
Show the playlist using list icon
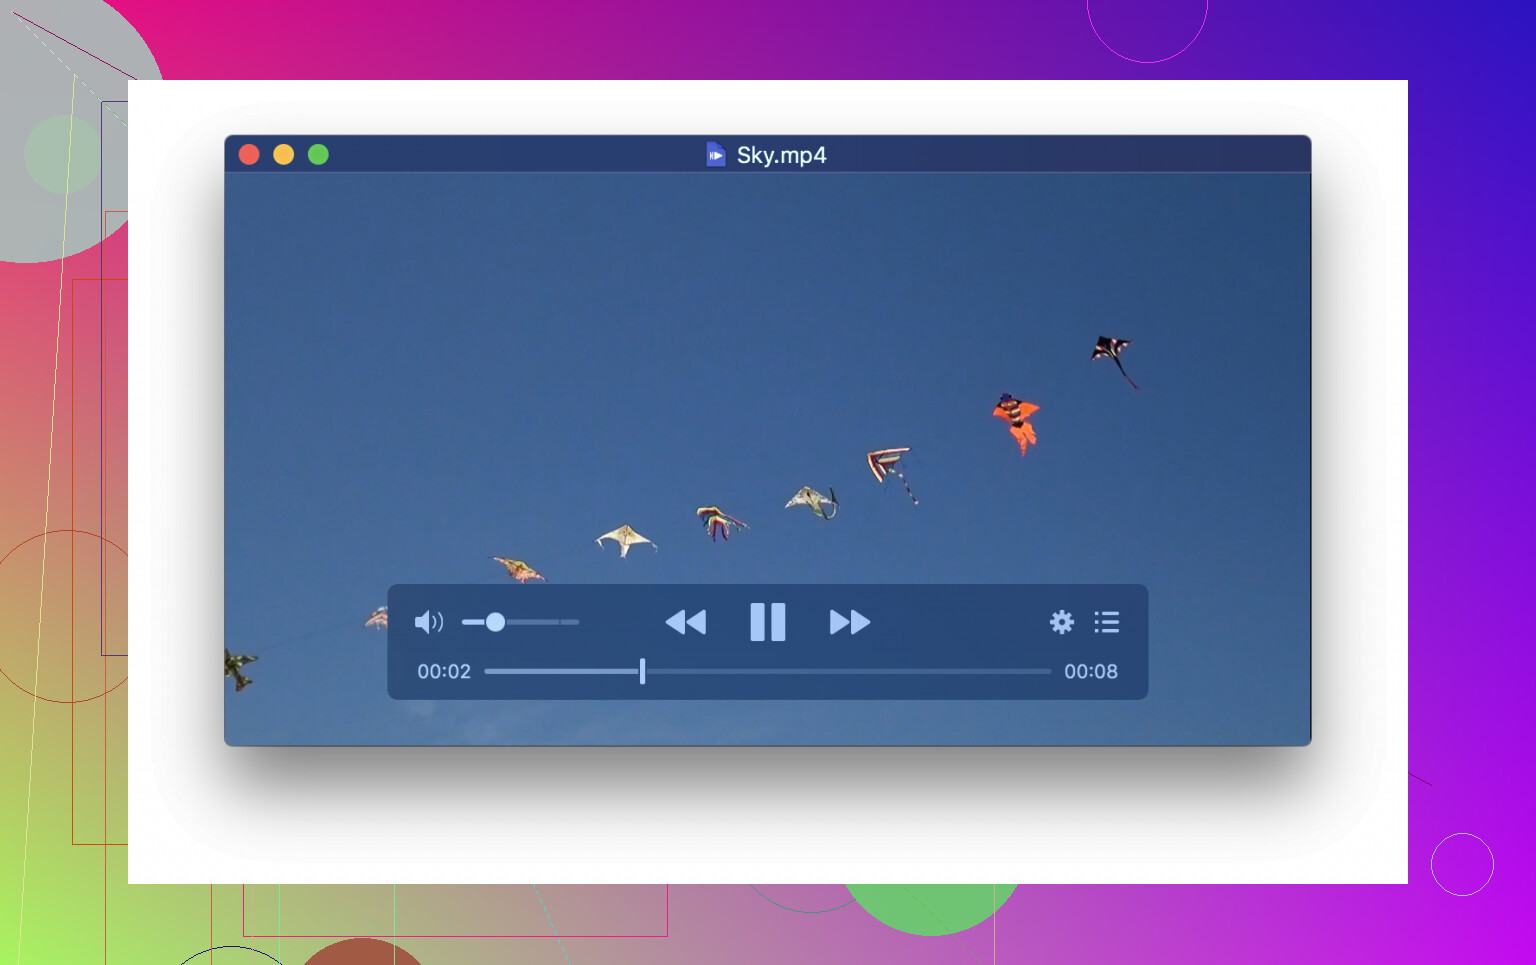coord(1107,622)
